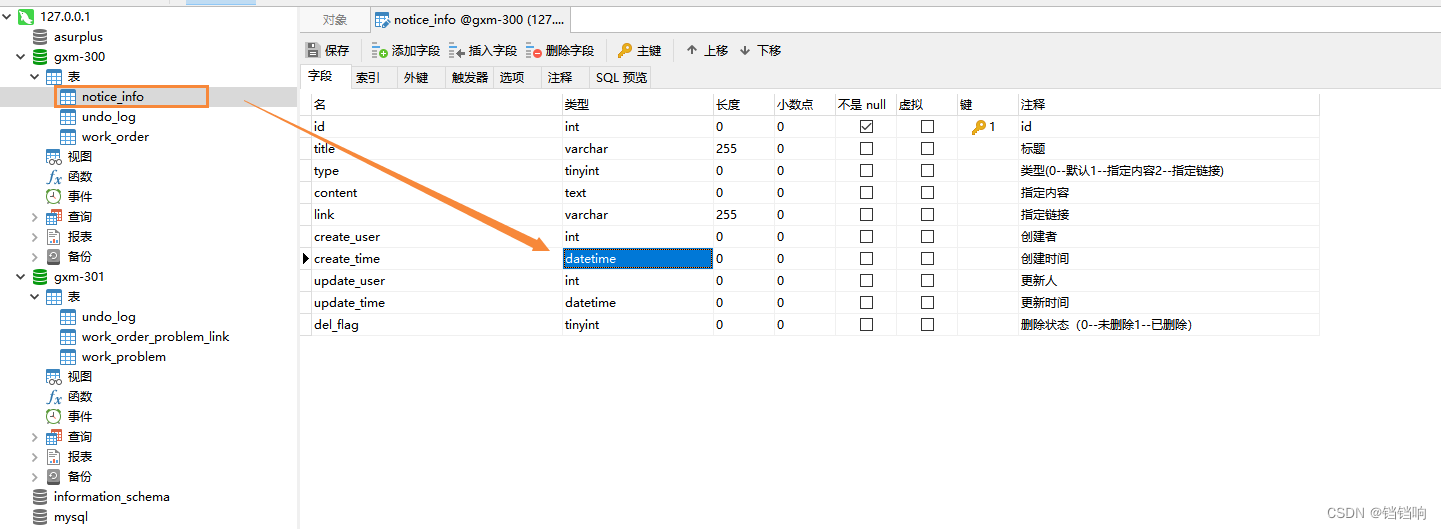The width and height of the screenshot is (1441, 529).
Task: Select the undo_log table under gxm-301
Action: click(x=108, y=317)
